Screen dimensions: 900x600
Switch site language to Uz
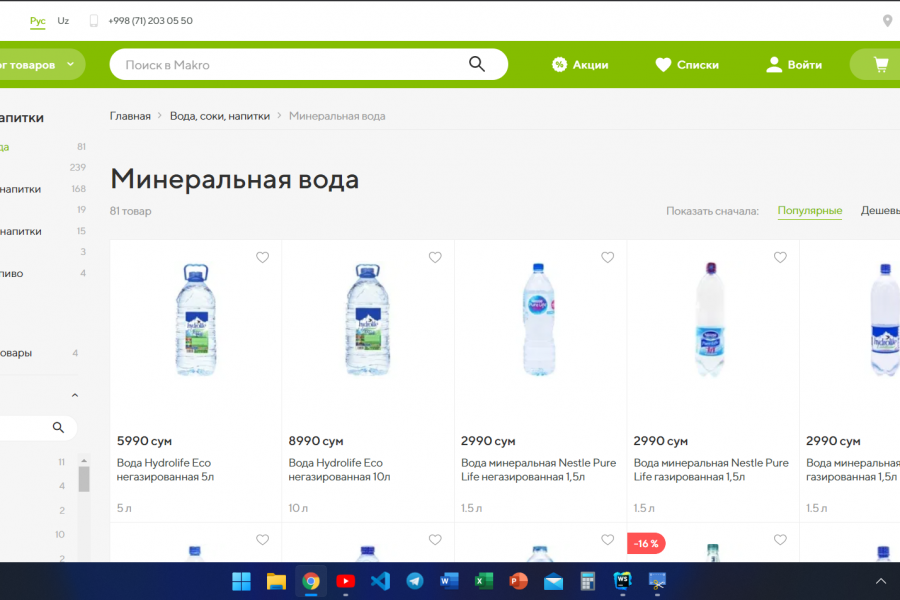(x=63, y=21)
